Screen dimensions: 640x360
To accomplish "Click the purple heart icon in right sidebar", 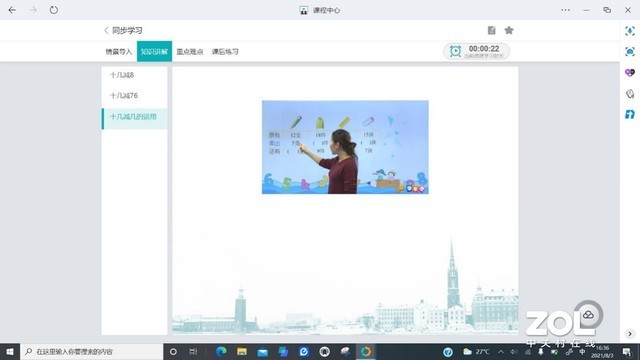I will point(630,73).
